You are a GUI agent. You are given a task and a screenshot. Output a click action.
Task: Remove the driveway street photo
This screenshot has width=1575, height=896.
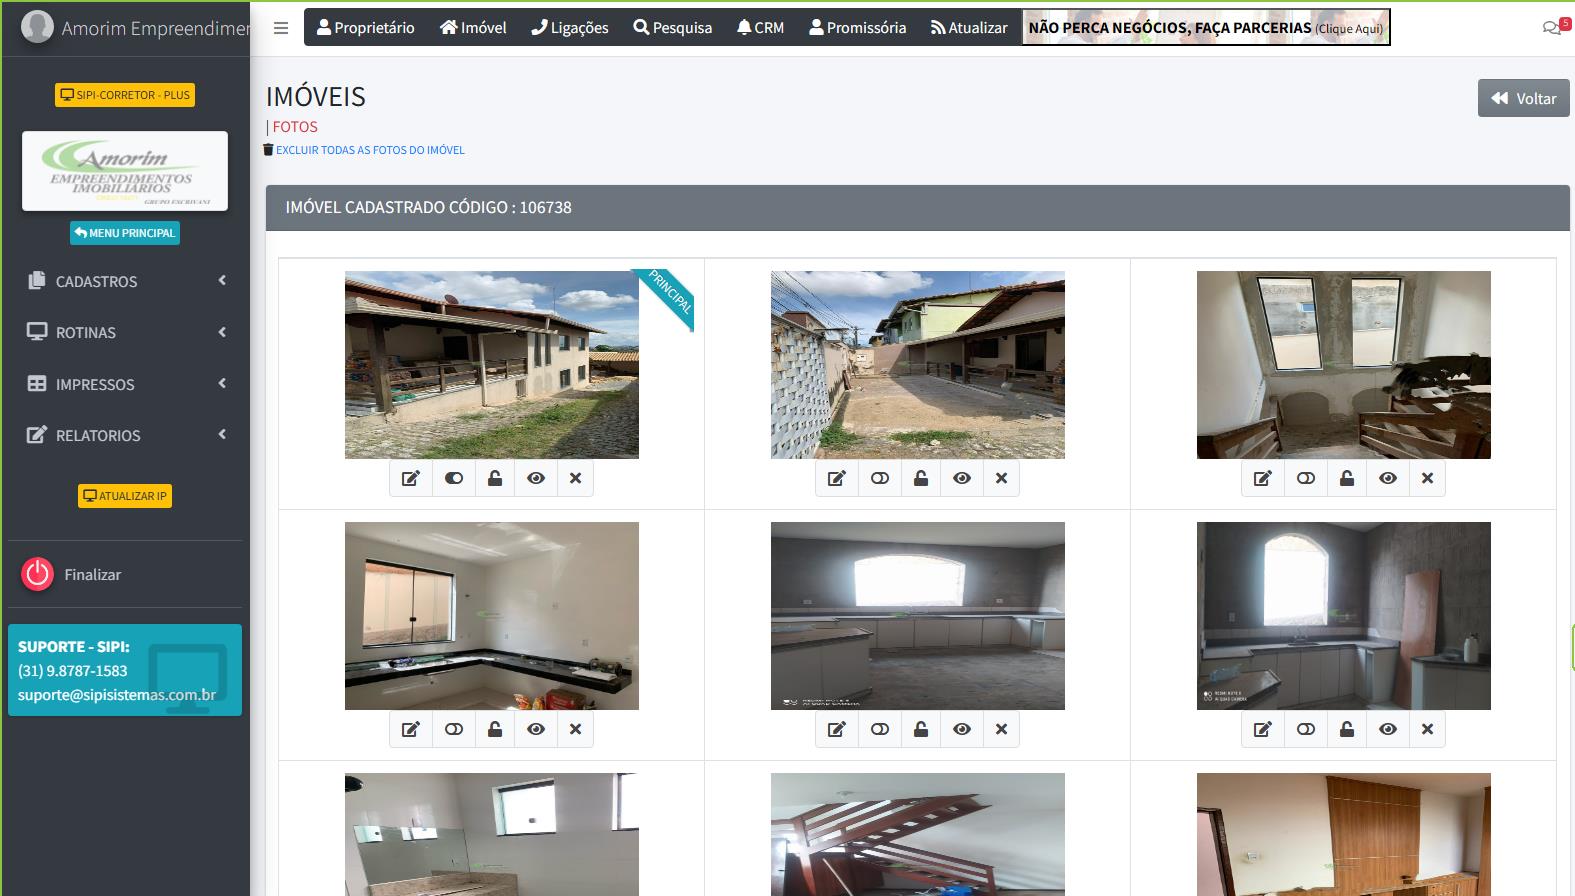coord(1001,478)
